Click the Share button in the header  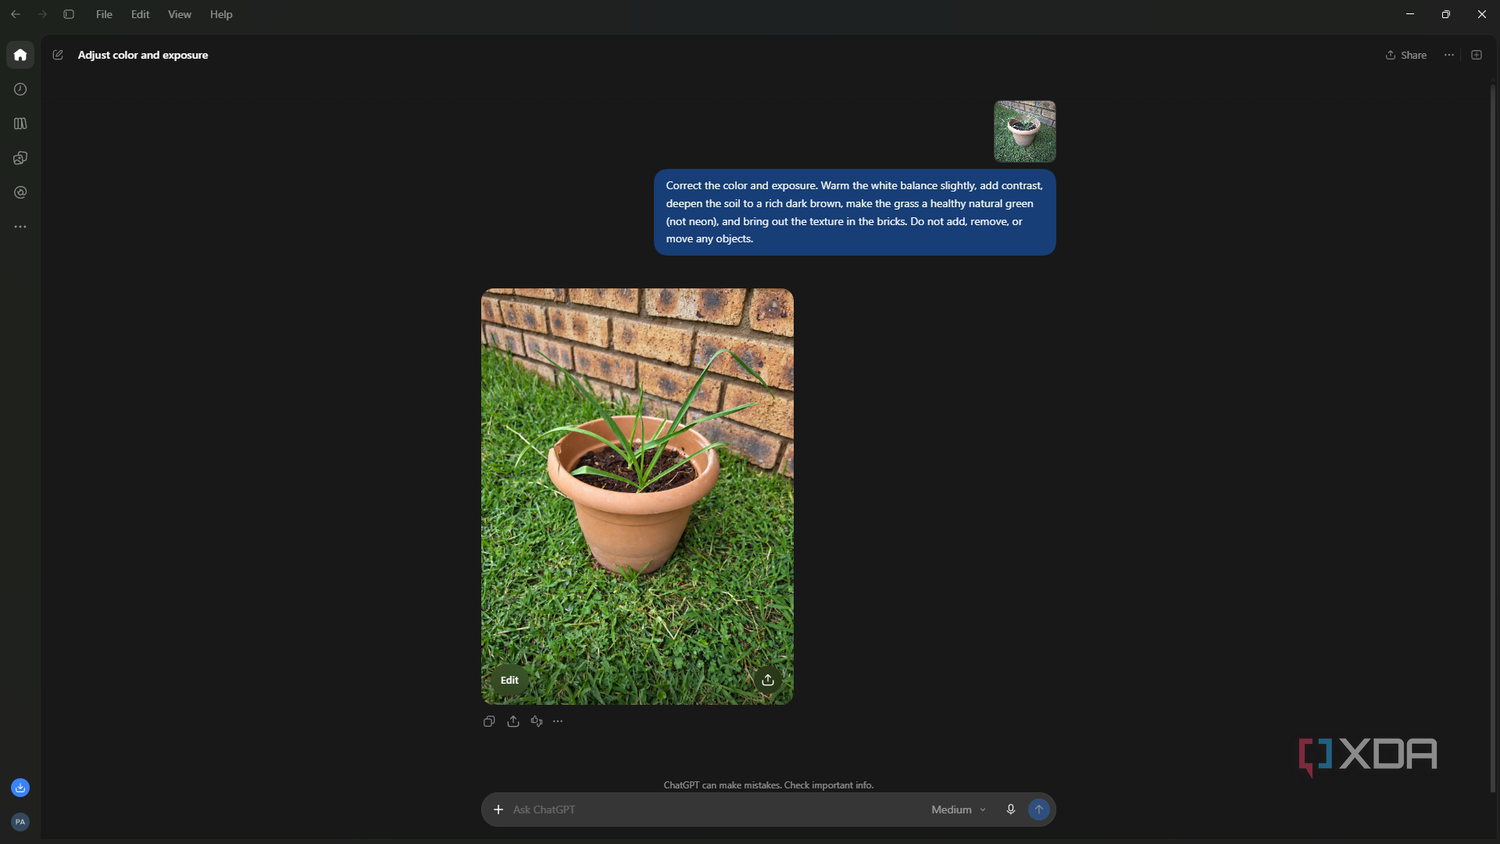(1406, 55)
